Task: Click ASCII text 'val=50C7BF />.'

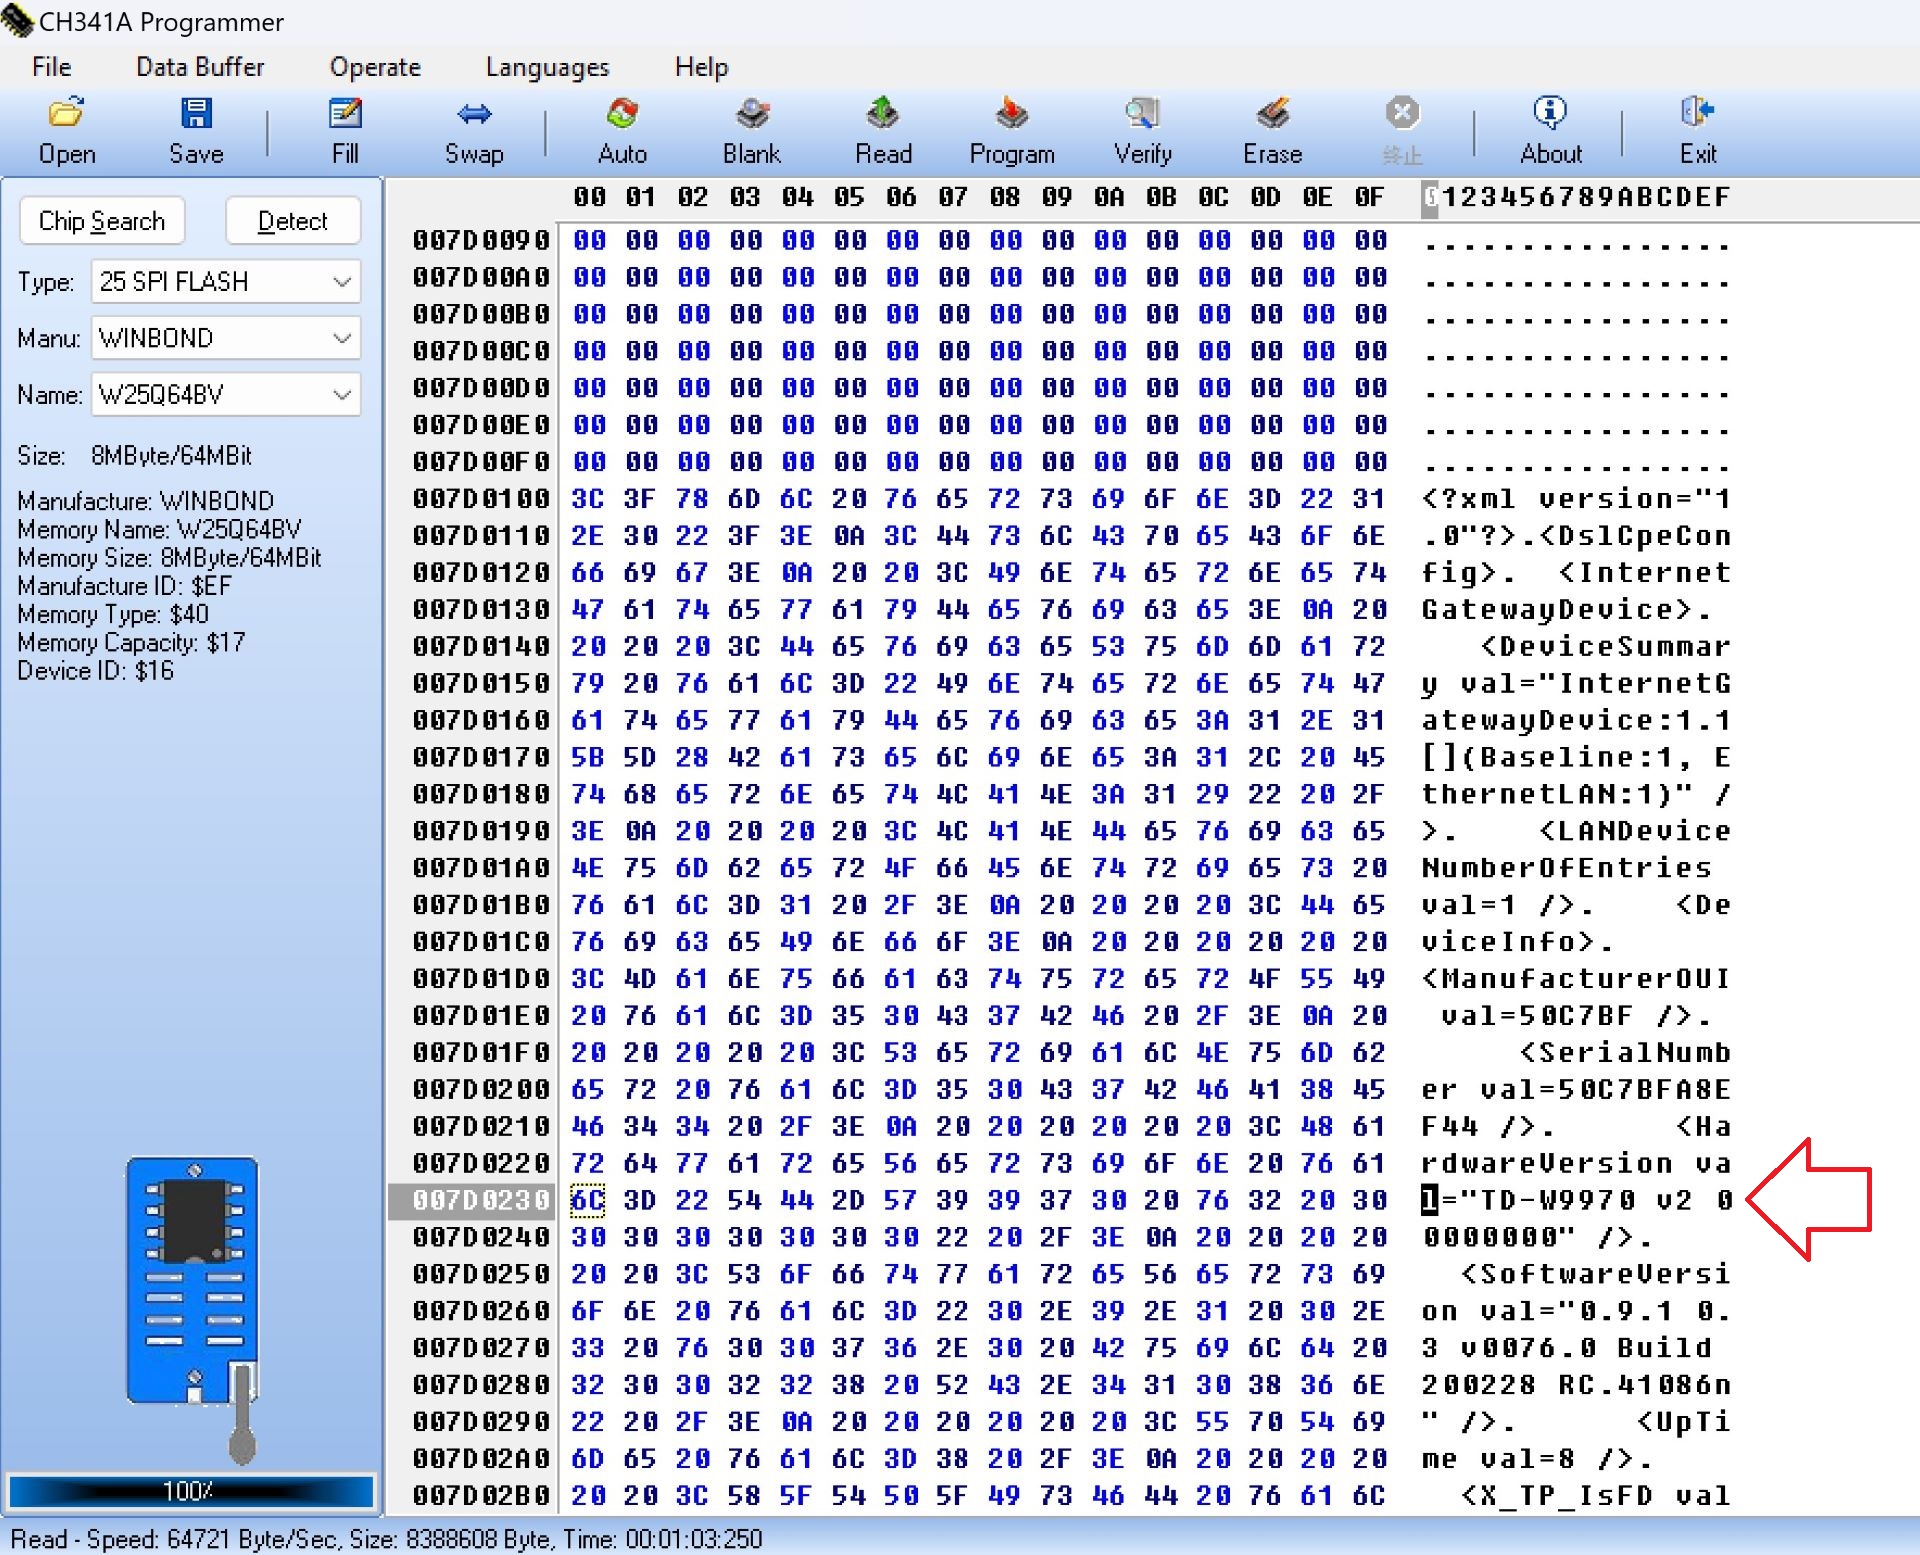Action: (1576, 1016)
